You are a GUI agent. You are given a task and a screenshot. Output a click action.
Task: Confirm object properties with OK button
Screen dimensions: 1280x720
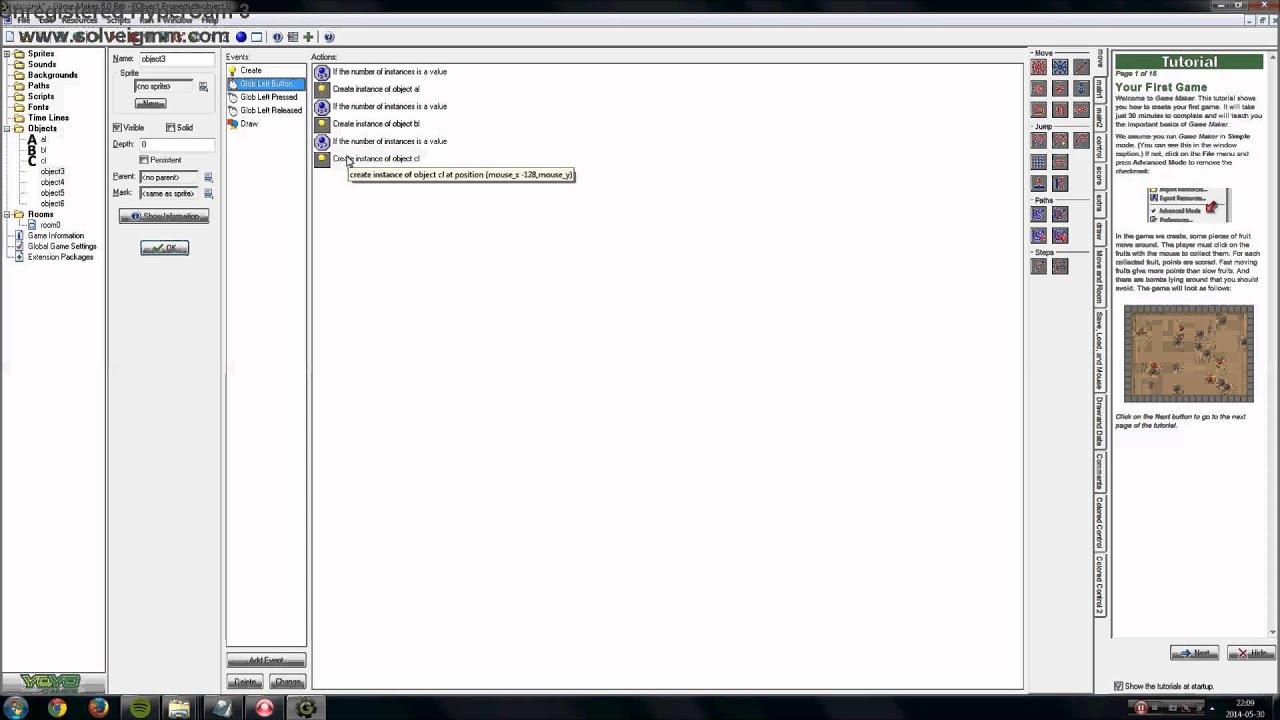(164, 248)
